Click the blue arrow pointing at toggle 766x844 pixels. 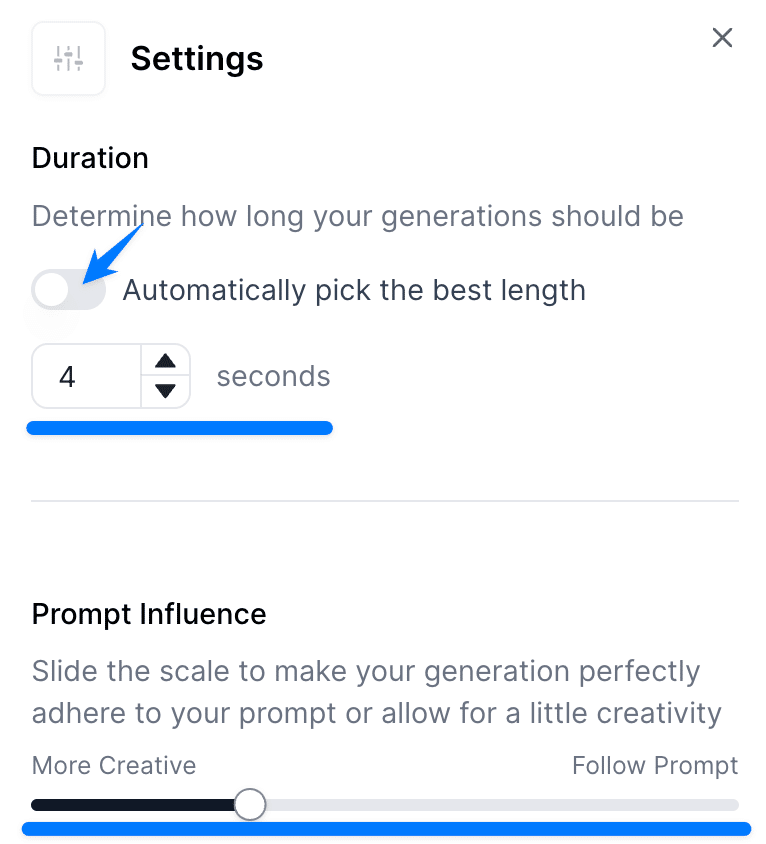[115, 254]
